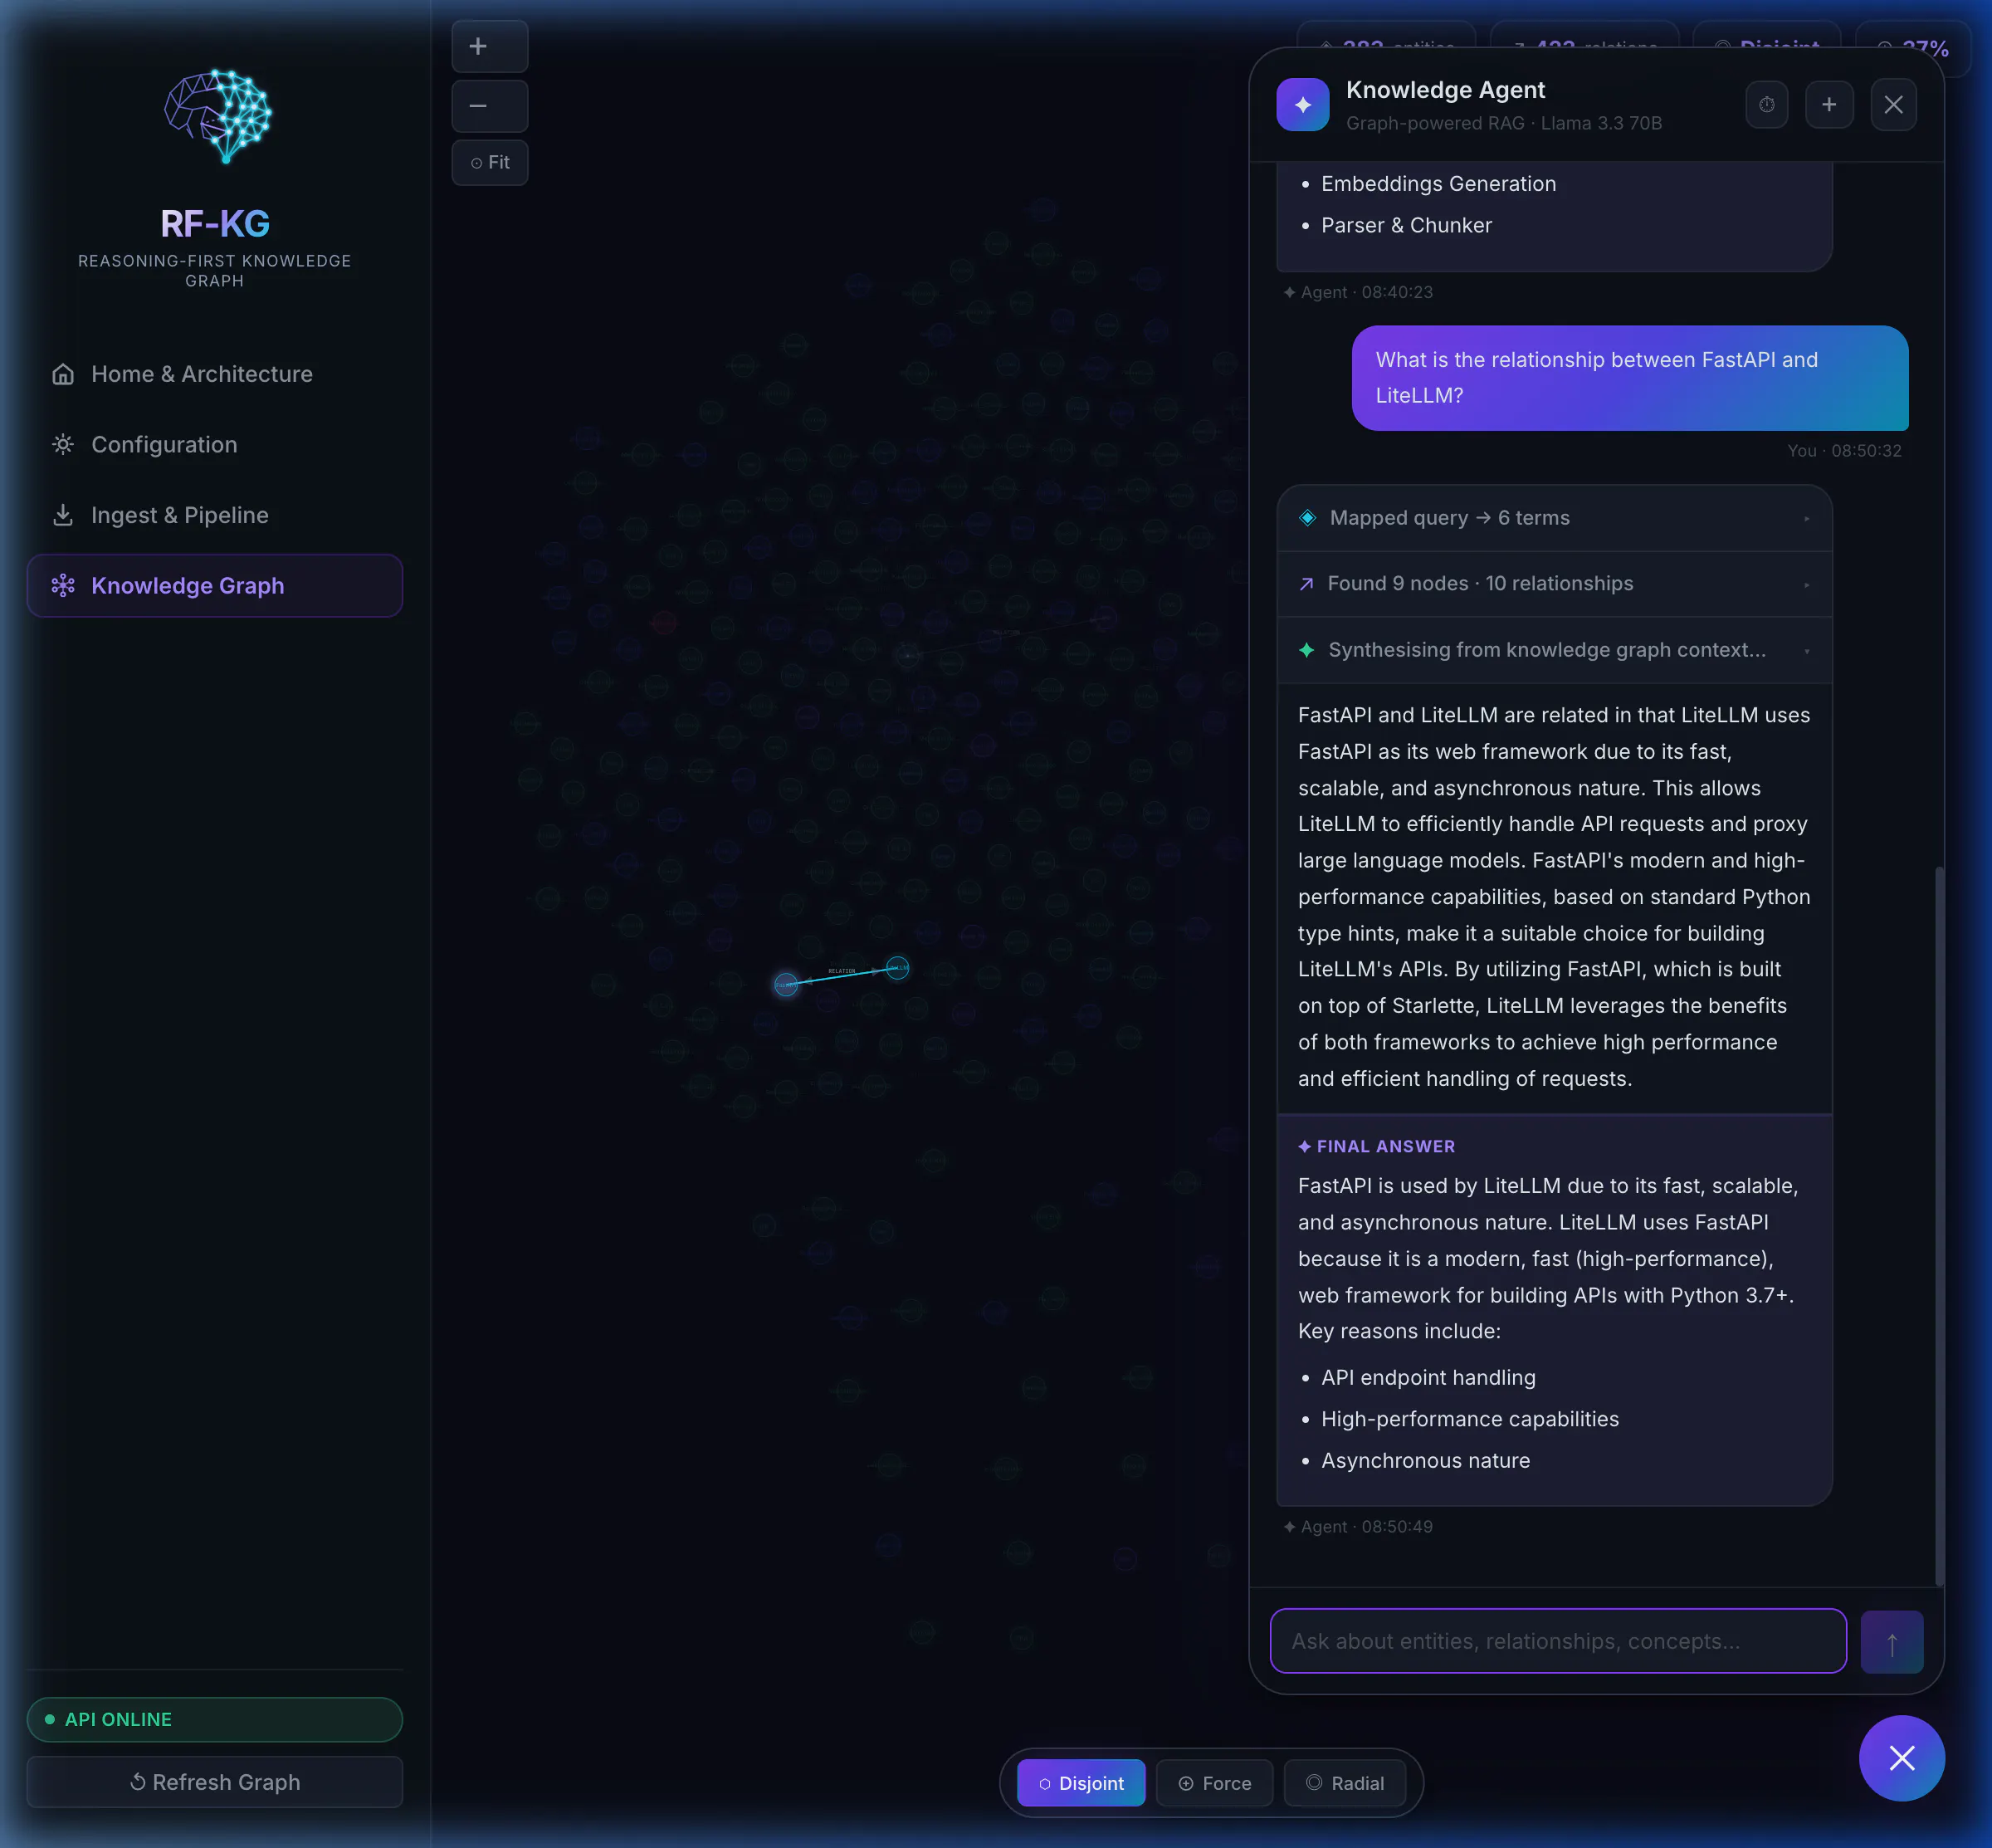Screen dimensions: 1992x1848
Task: Click the 'You · 08:50:32' timestamp
Action: [x=1844, y=451]
